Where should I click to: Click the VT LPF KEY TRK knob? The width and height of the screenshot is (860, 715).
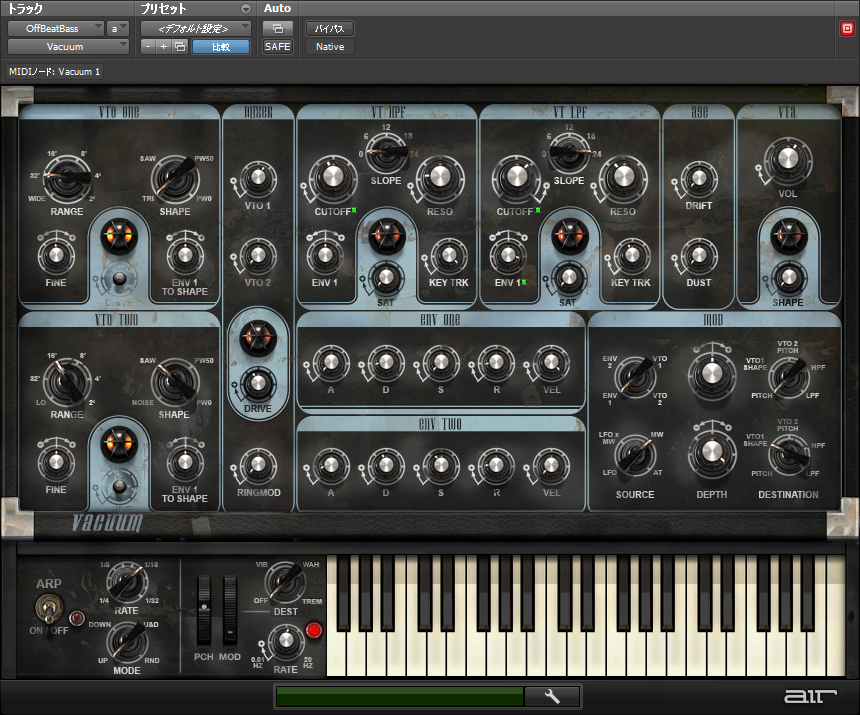[x=631, y=255]
